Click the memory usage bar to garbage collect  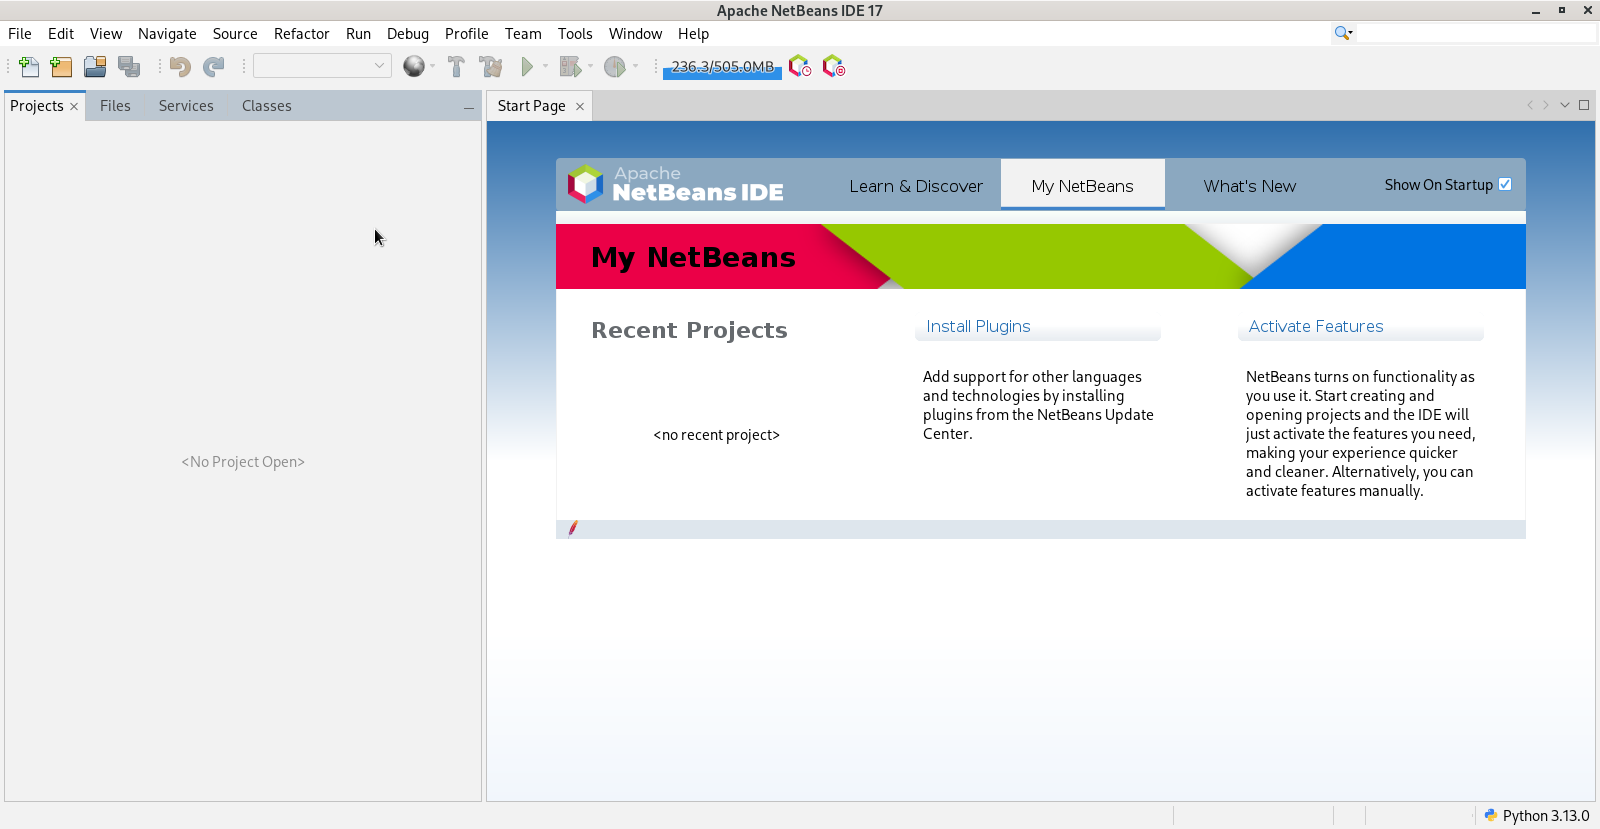point(722,67)
